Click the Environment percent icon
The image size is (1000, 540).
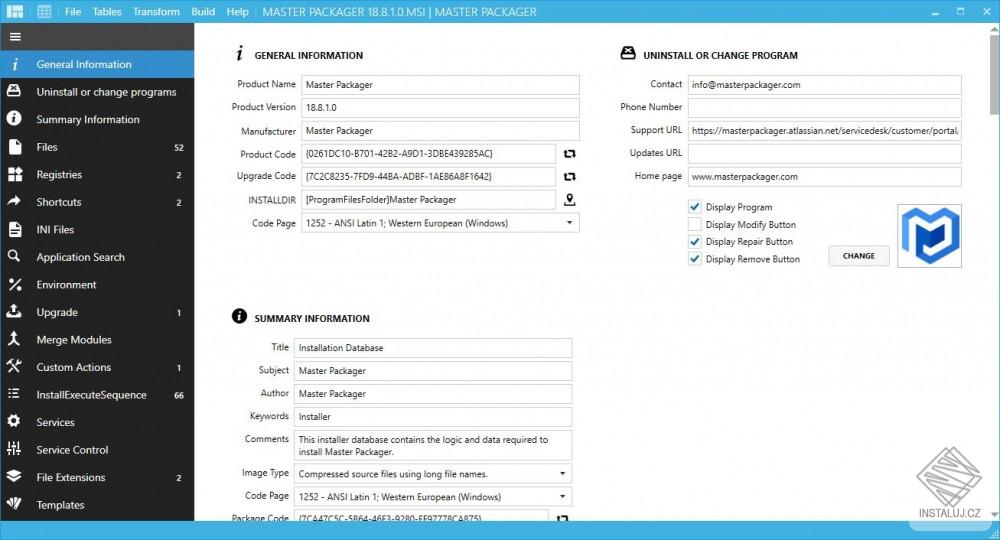(14, 284)
